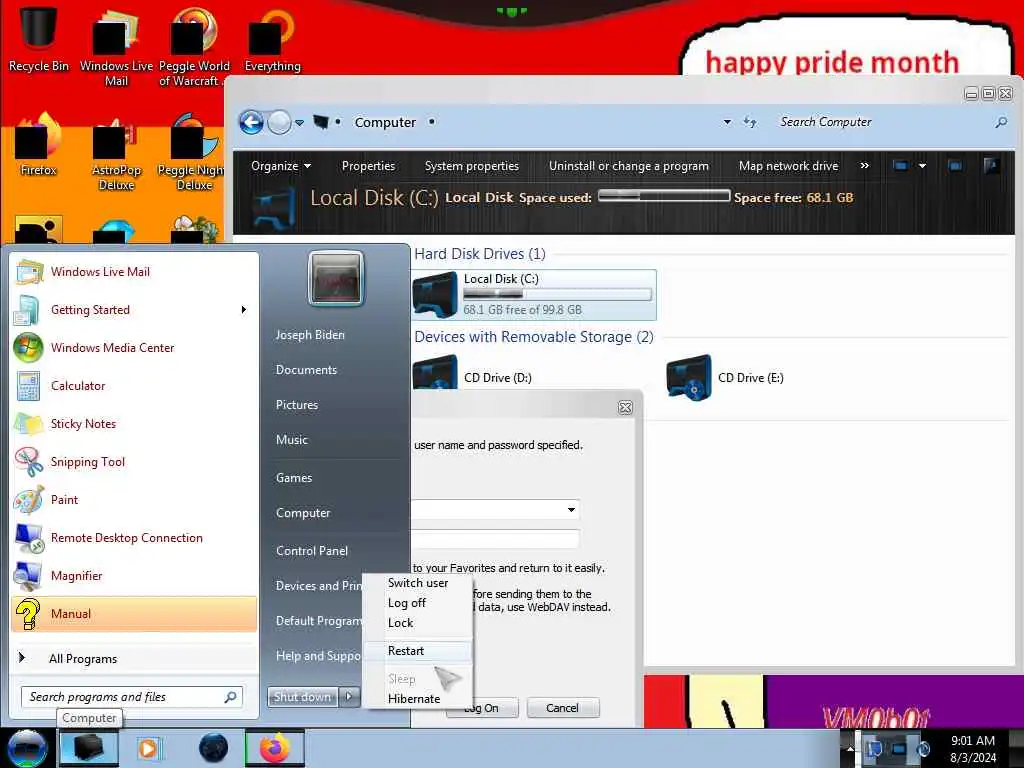The height and width of the screenshot is (768, 1024).
Task: Open dialog combo box dropdown arrow
Action: (571, 509)
